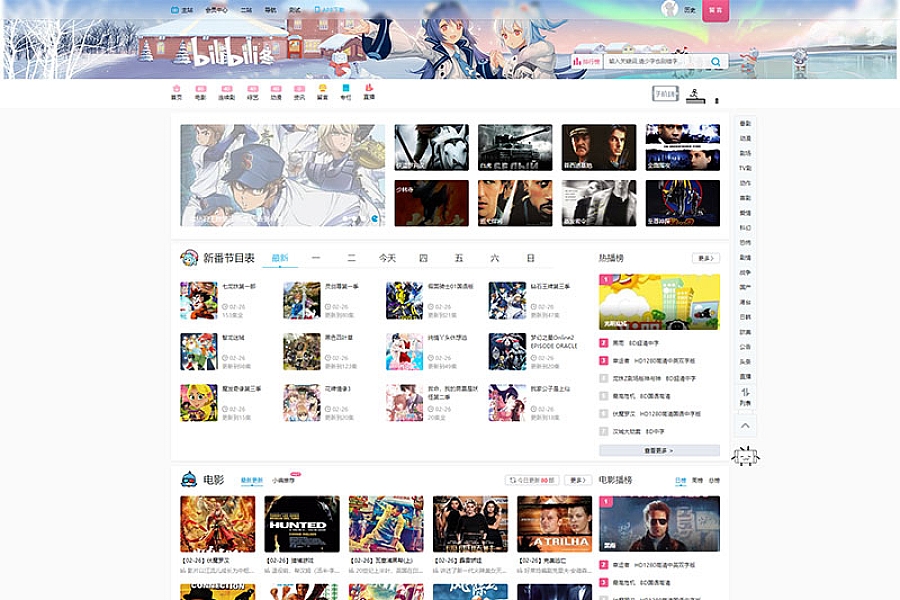Click the TV icon for 主站

175,10
